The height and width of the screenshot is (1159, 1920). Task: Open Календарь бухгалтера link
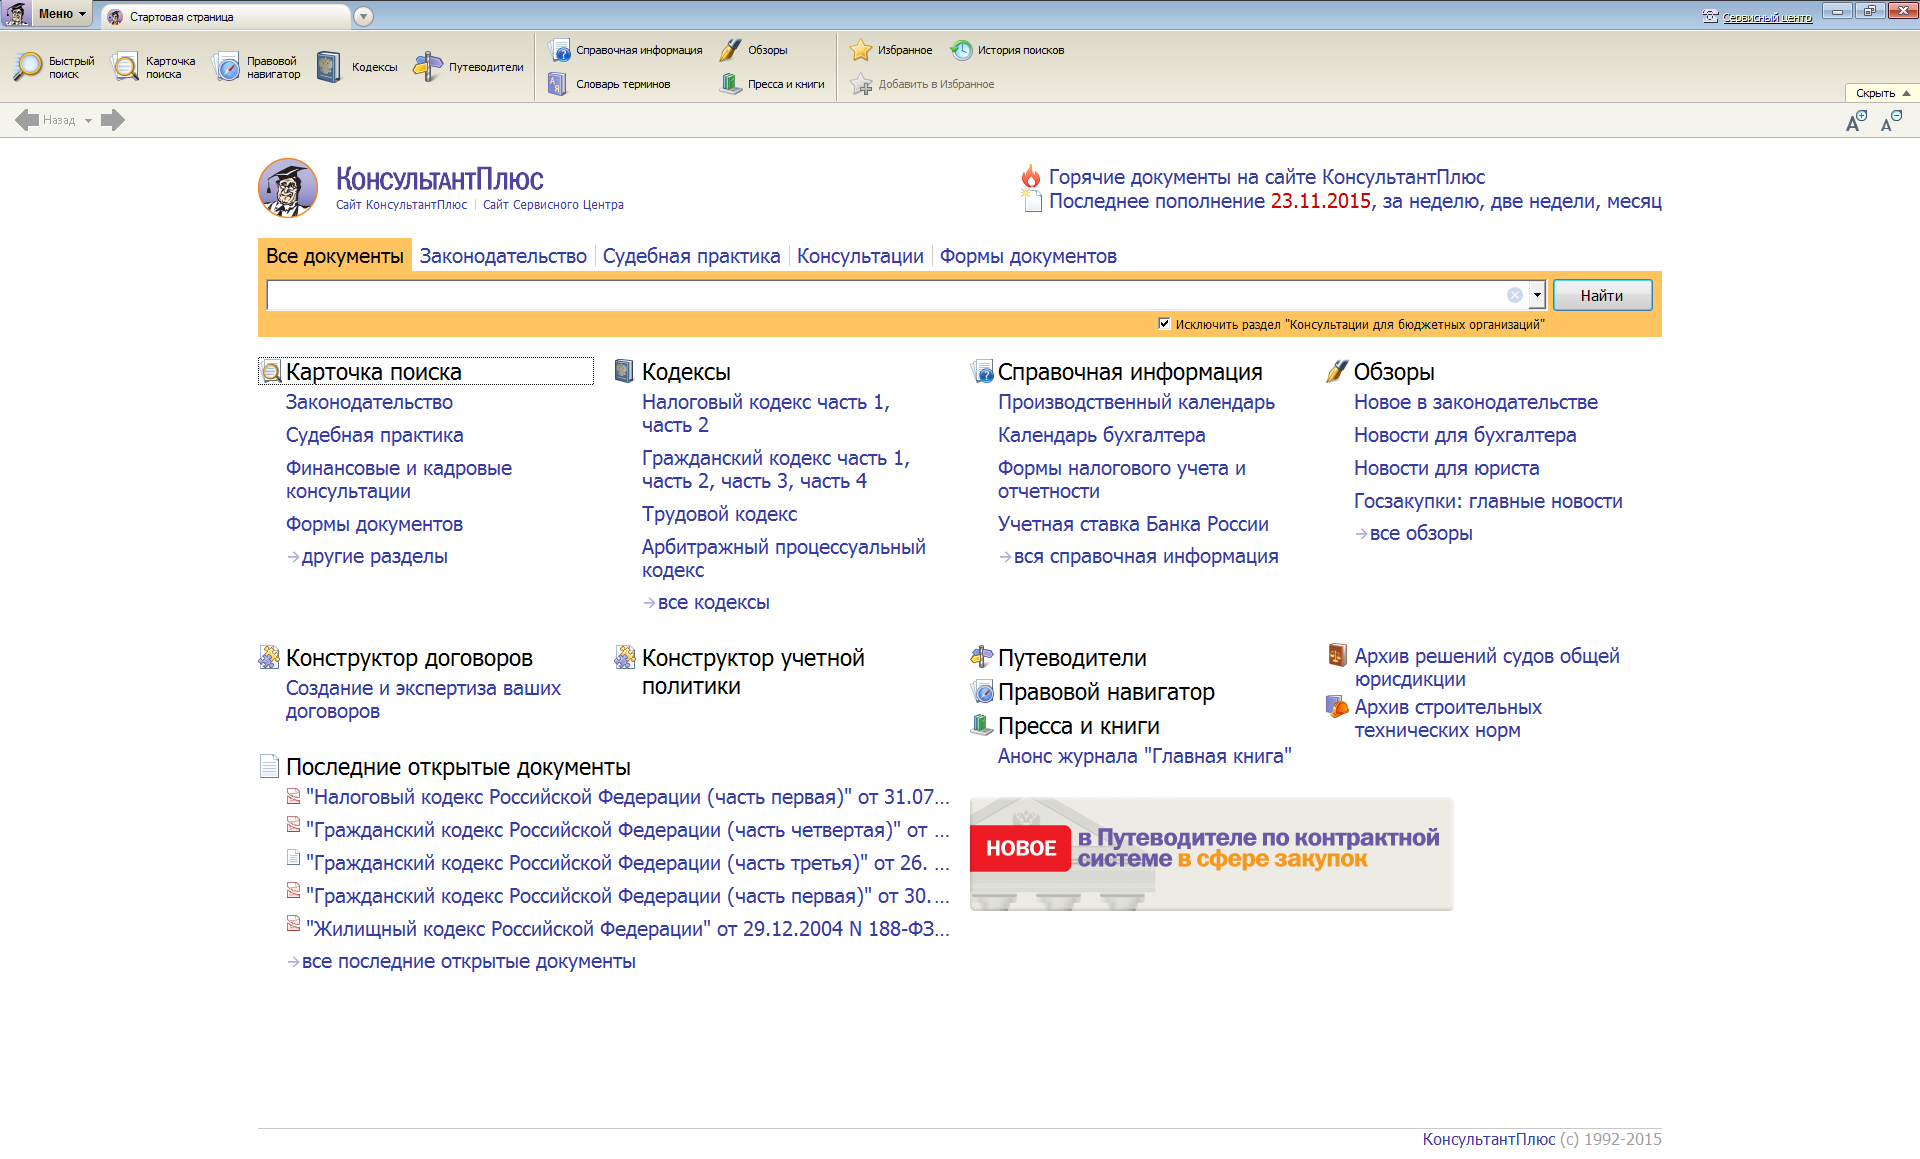click(x=1101, y=435)
